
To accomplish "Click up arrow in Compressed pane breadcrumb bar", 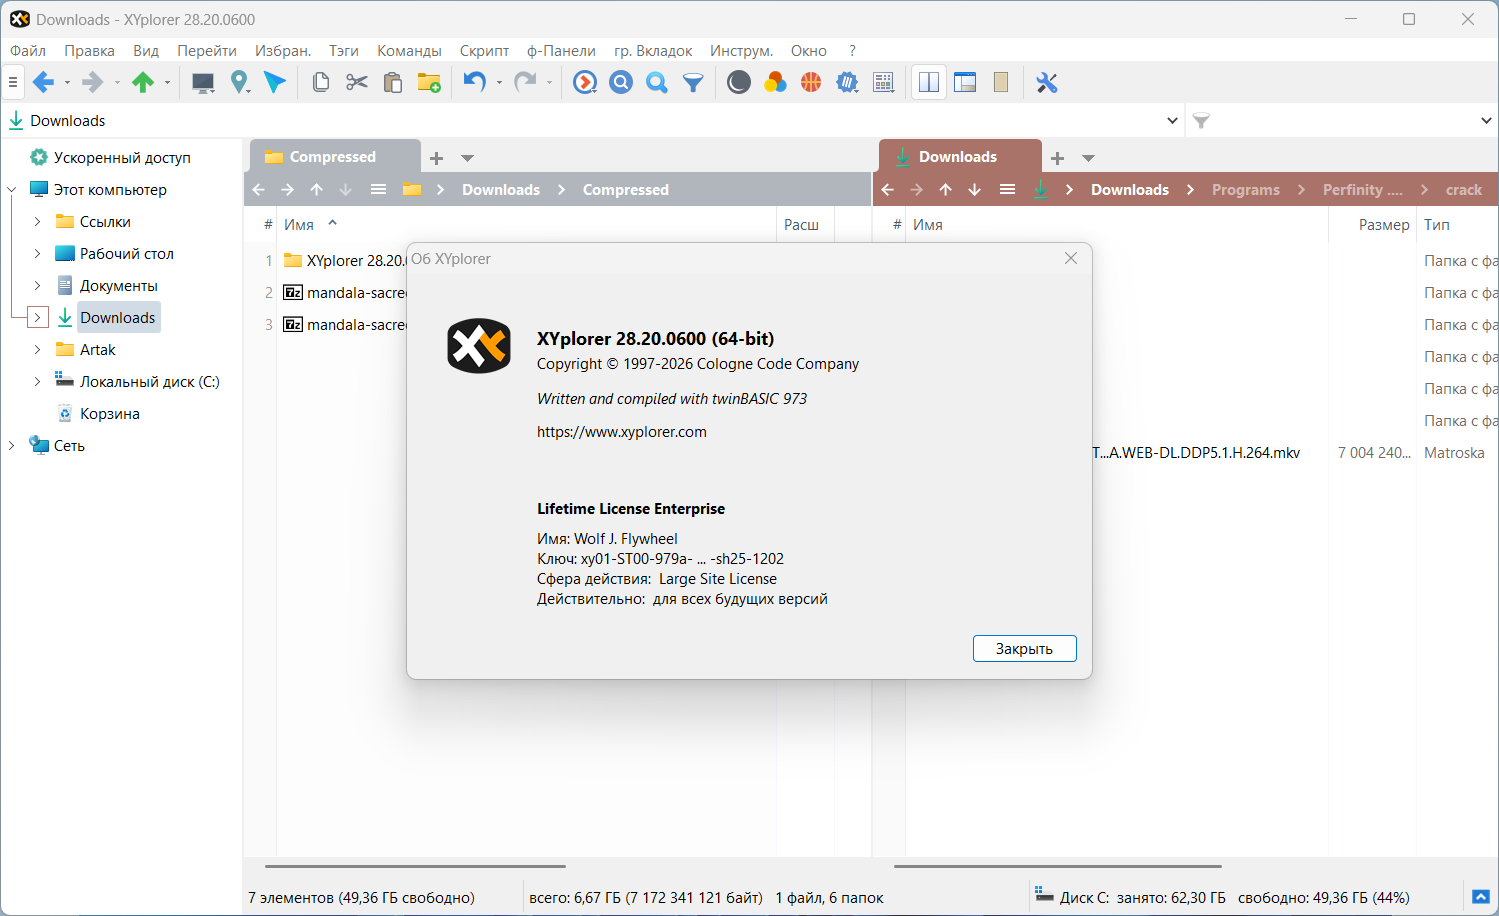I will pyautogui.click(x=317, y=190).
